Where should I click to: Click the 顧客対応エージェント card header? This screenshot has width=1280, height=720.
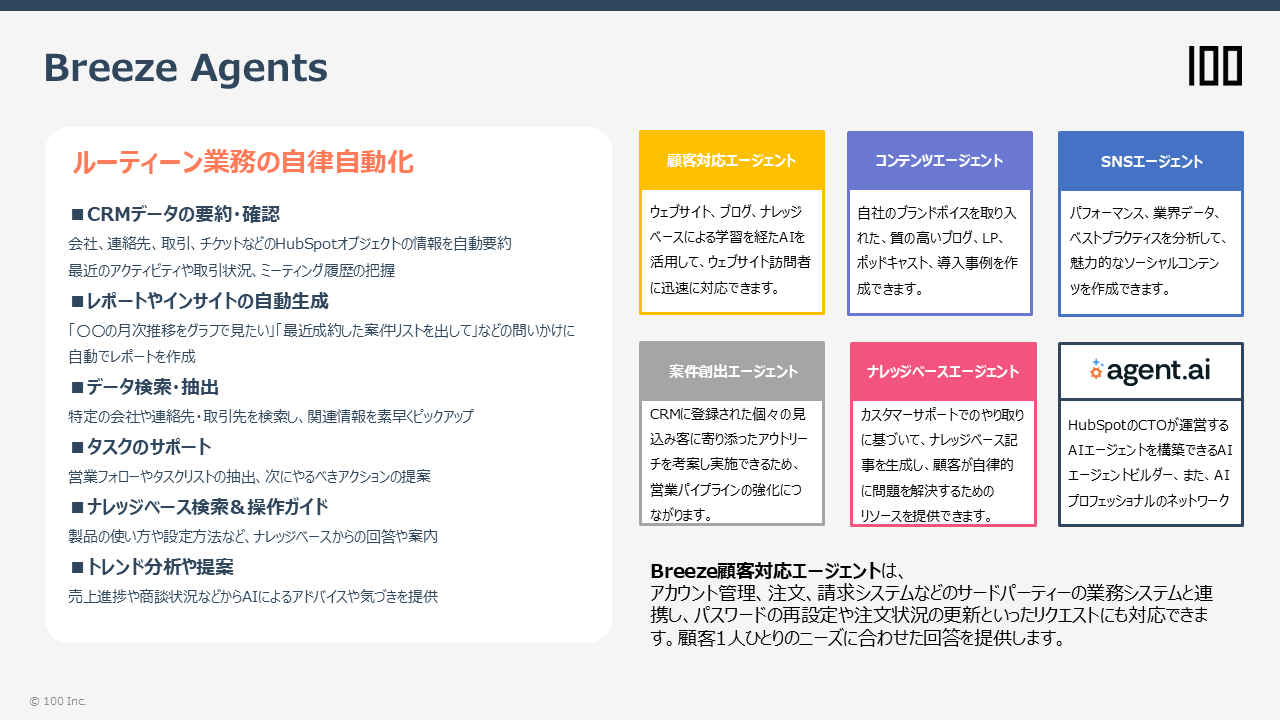tap(732, 161)
